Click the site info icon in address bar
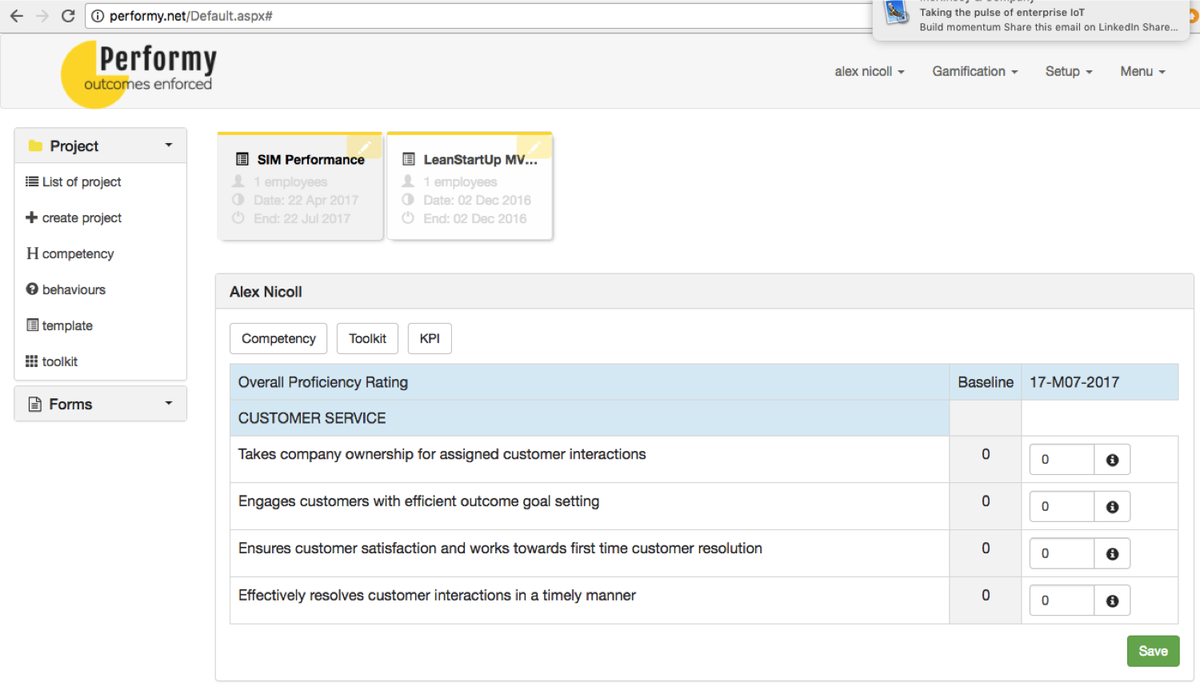The image size is (1200, 690). (98, 16)
